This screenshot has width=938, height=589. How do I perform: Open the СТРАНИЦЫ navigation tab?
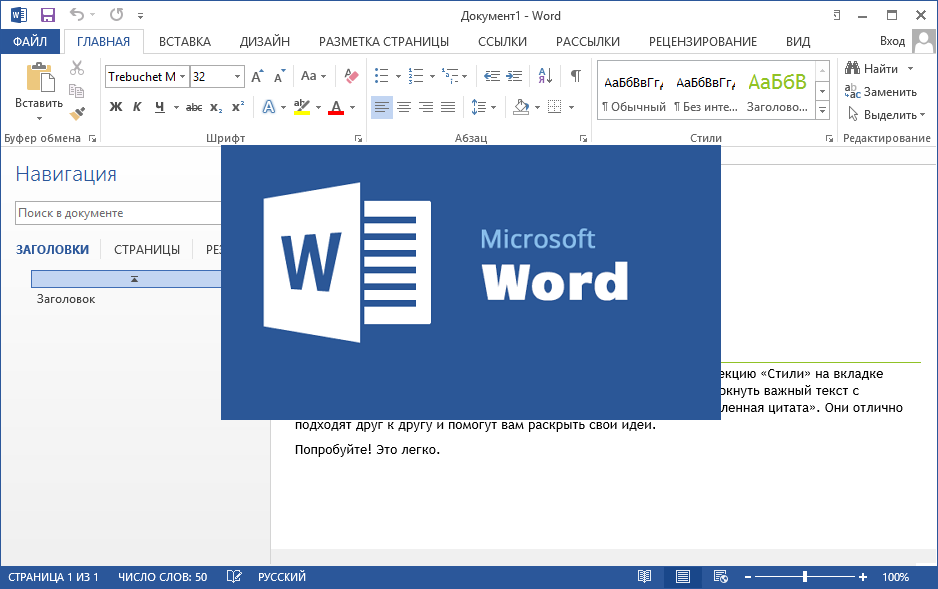click(x=147, y=249)
